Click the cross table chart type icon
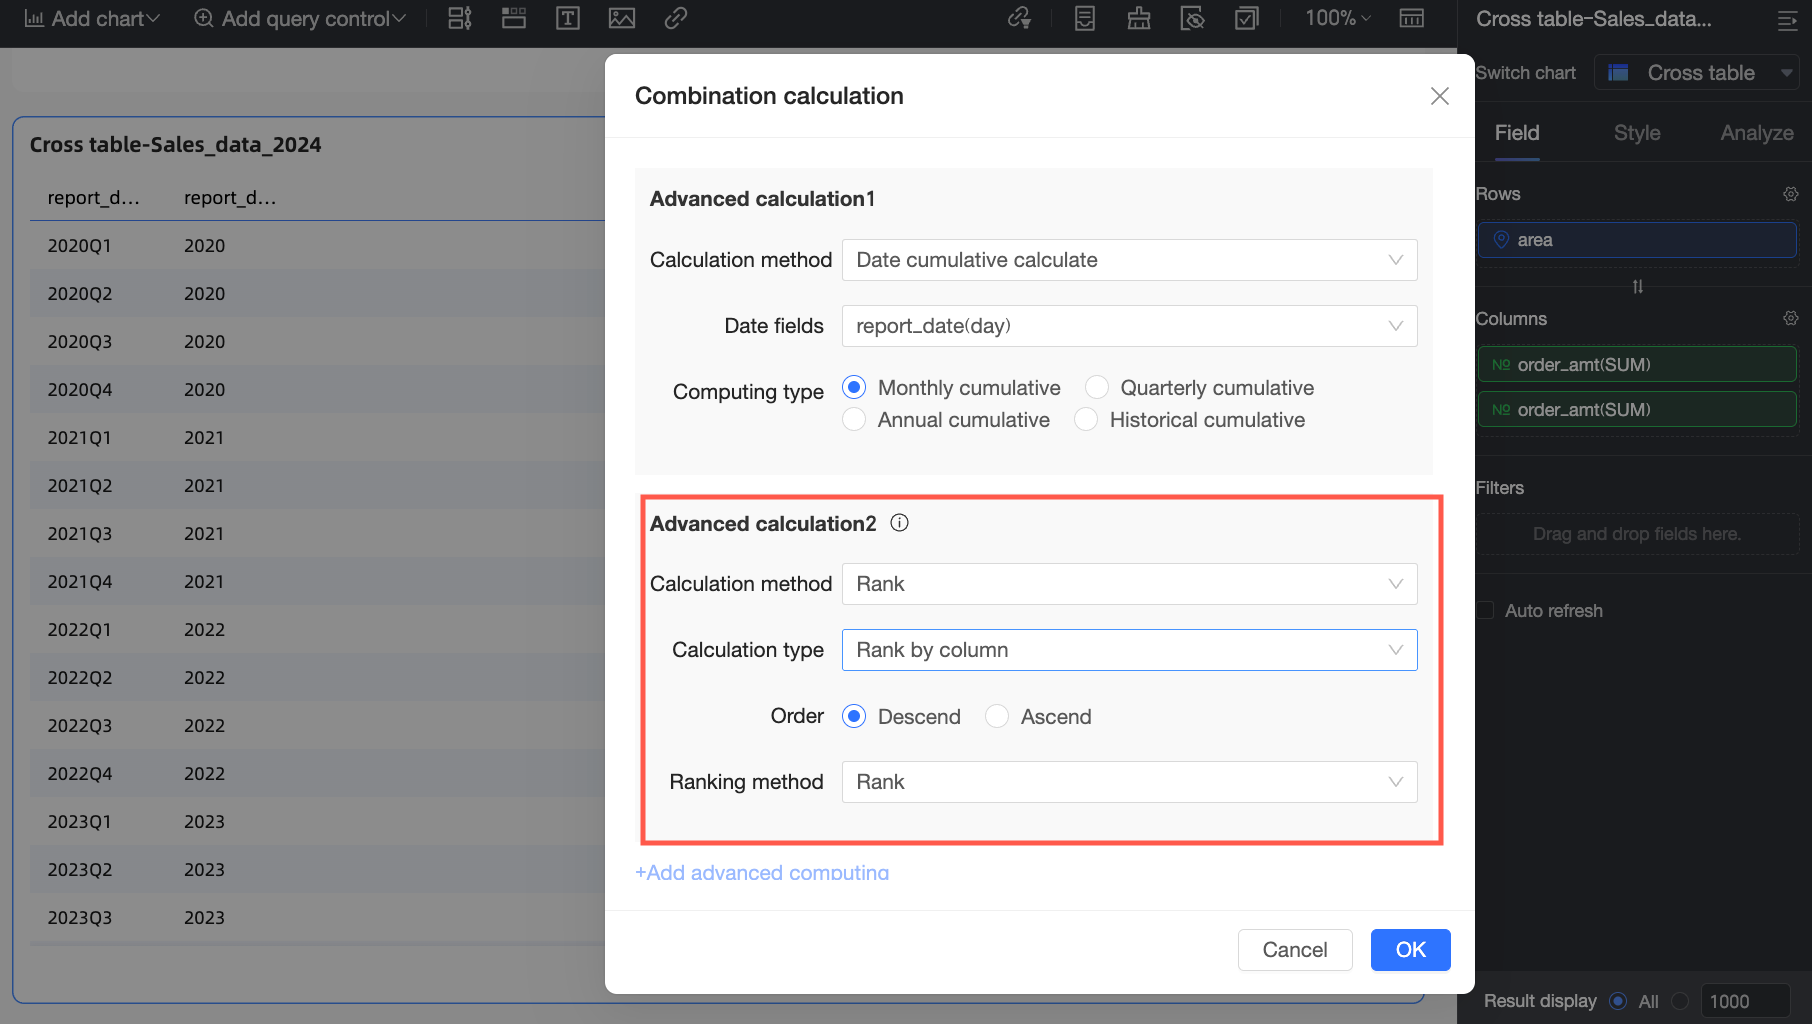This screenshot has height=1024, width=1812. pyautogui.click(x=1618, y=73)
